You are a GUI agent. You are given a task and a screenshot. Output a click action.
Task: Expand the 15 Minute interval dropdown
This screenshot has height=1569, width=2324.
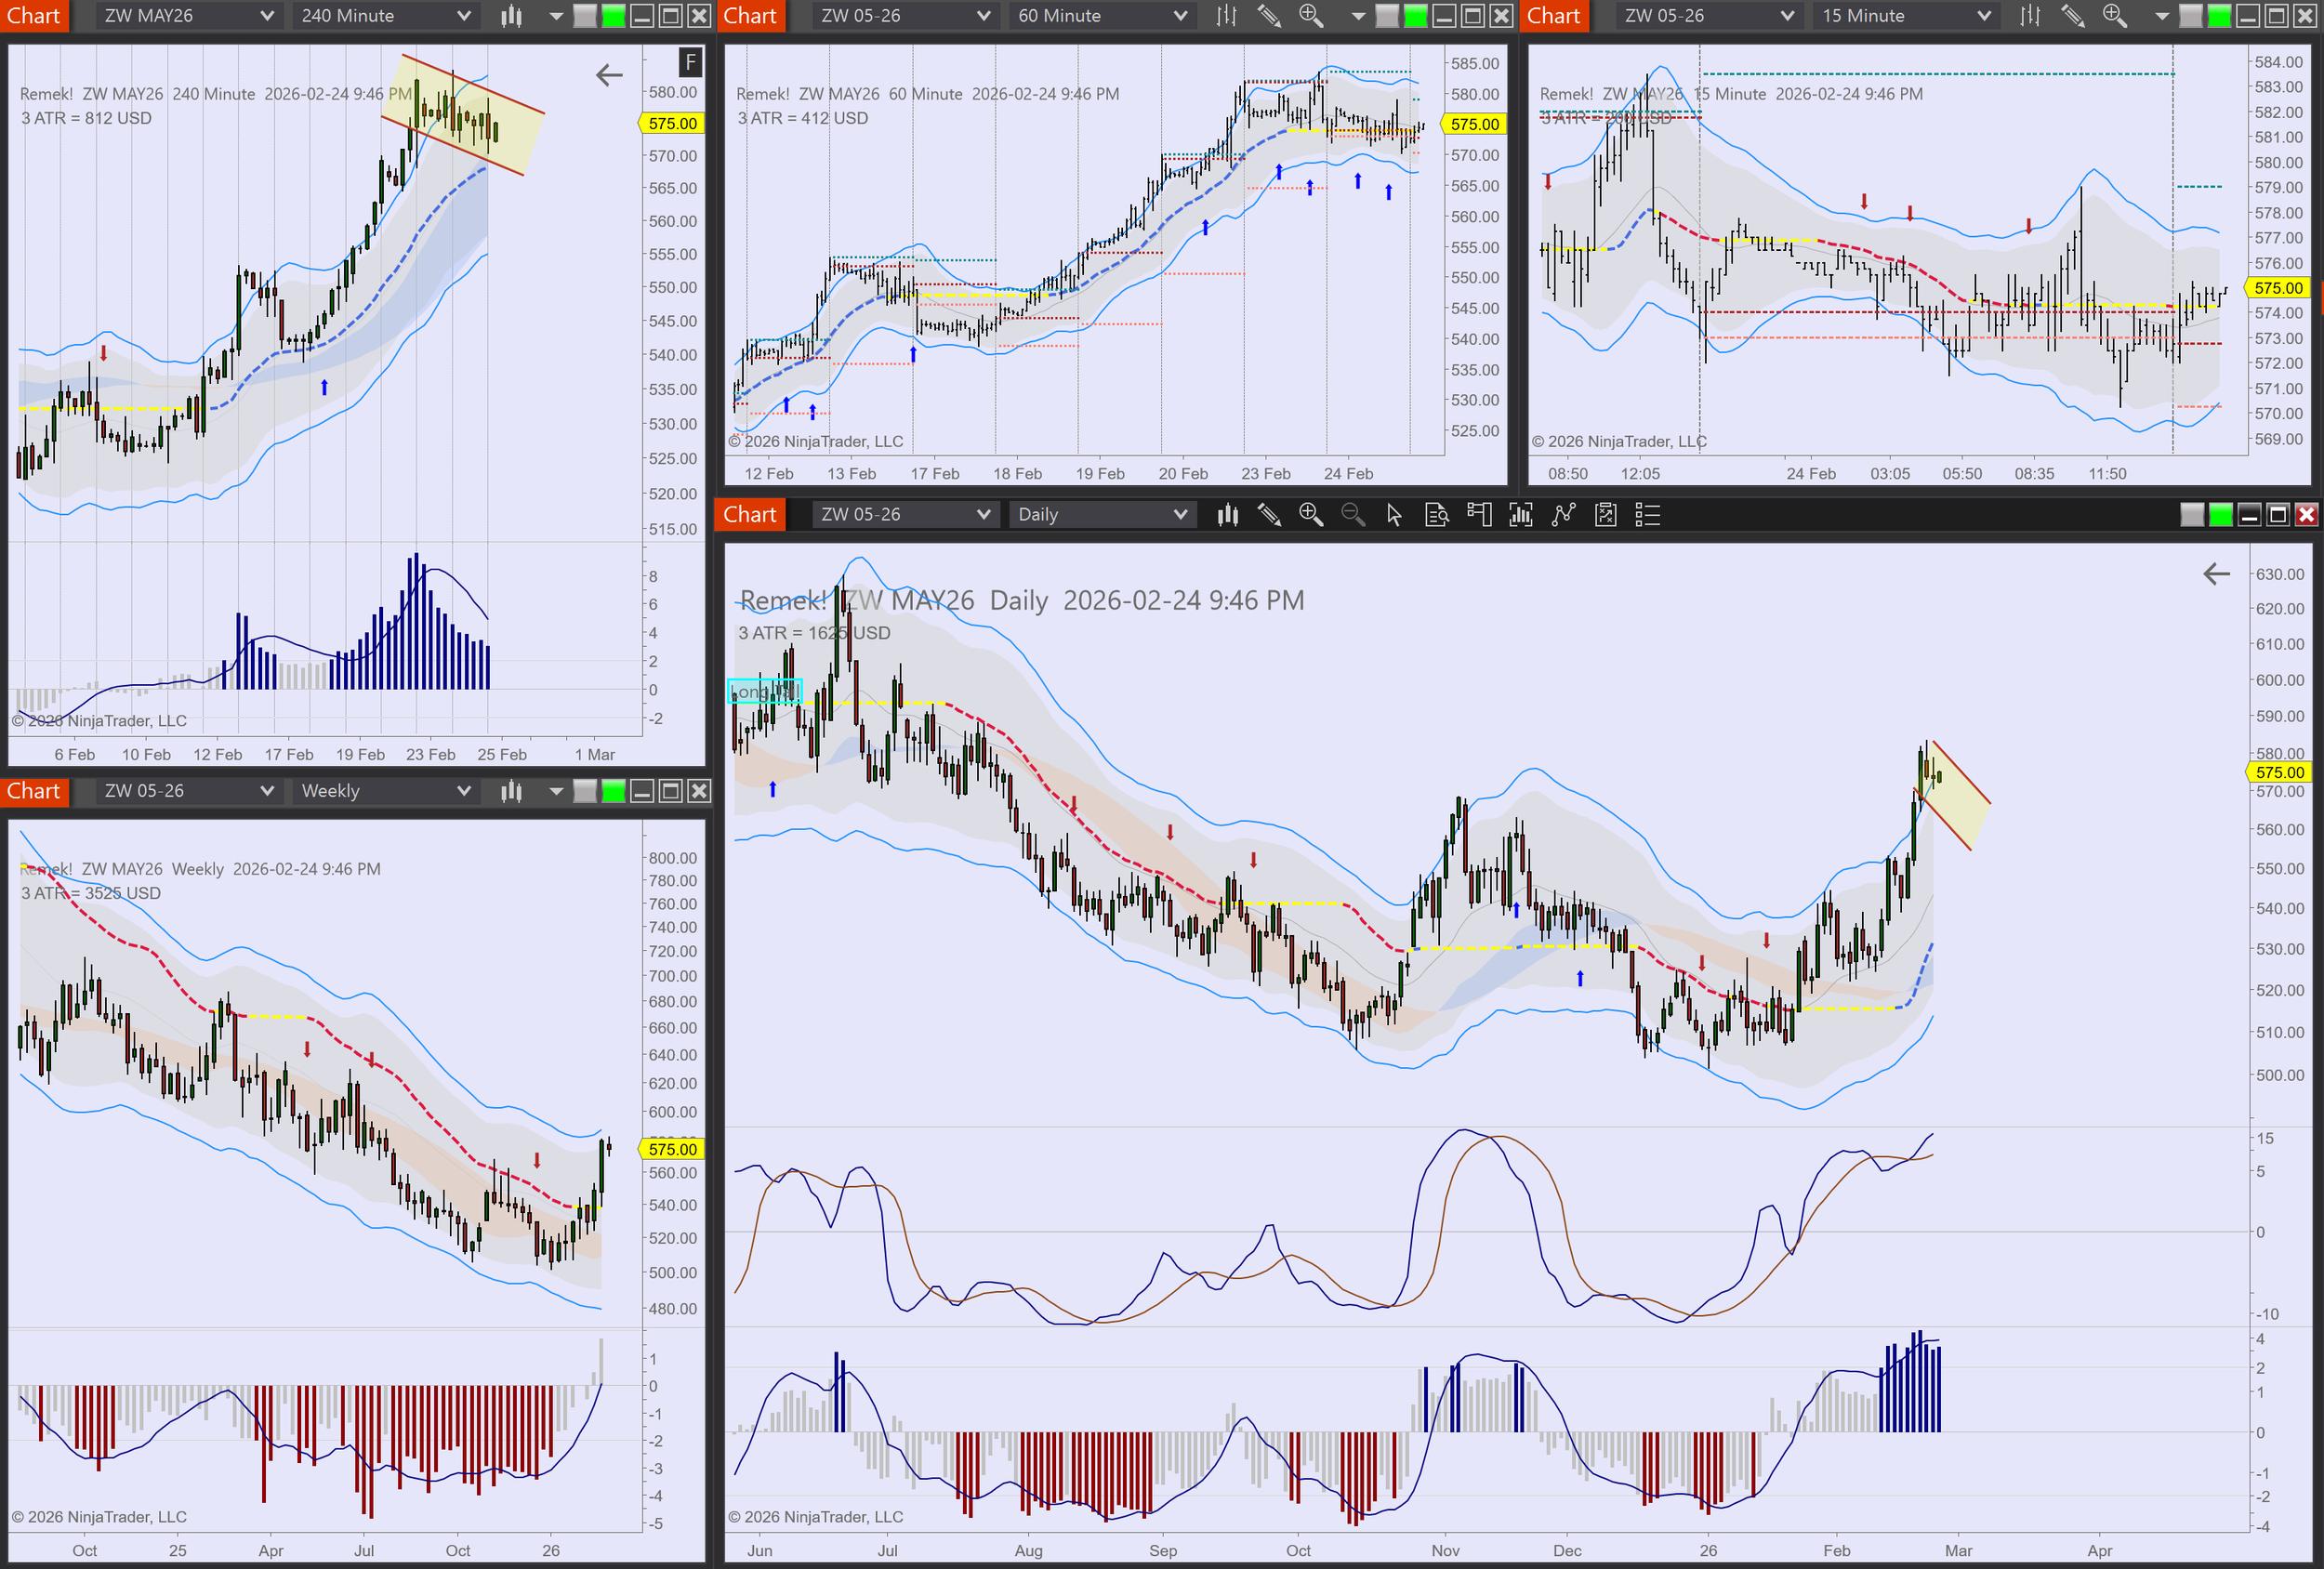1905,16
